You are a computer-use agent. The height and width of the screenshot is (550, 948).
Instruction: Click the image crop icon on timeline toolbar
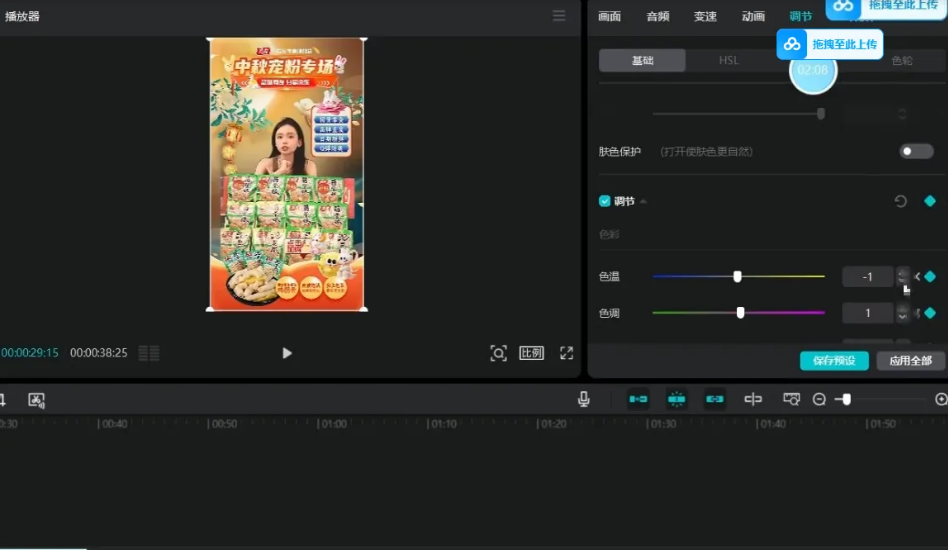(x=36, y=400)
